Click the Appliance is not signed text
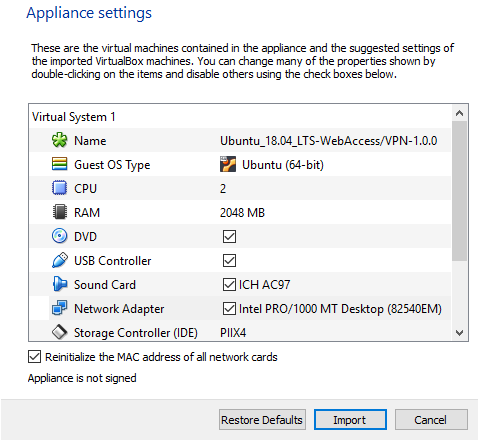The image size is (479, 441). coord(82,378)
